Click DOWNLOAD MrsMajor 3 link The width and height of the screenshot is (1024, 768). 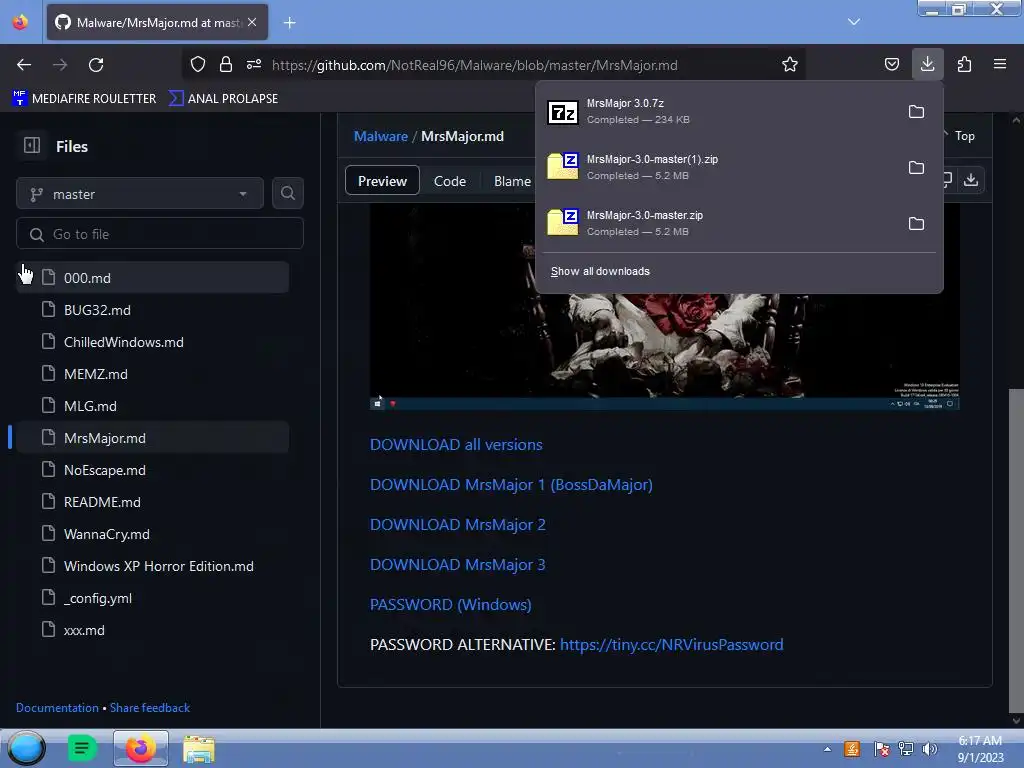[458, 564]
